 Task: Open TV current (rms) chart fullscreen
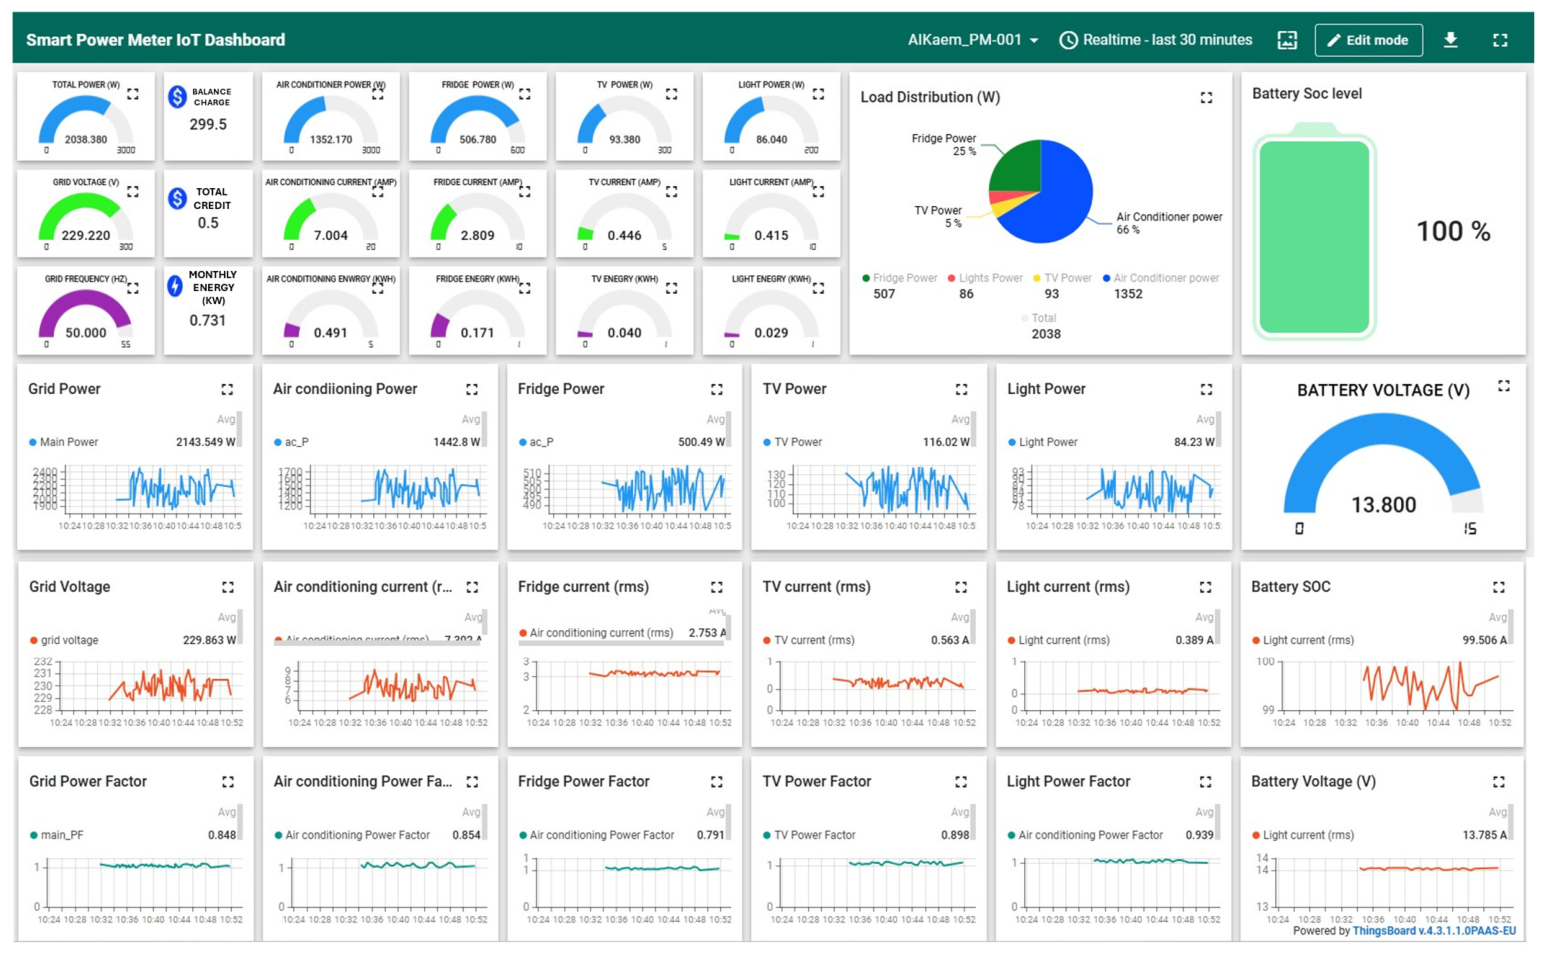[961, 587]
